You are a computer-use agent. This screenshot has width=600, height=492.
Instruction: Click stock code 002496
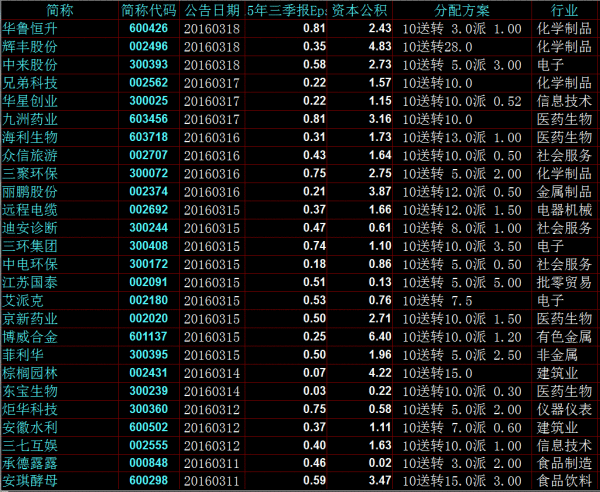(x=148, y=47)
